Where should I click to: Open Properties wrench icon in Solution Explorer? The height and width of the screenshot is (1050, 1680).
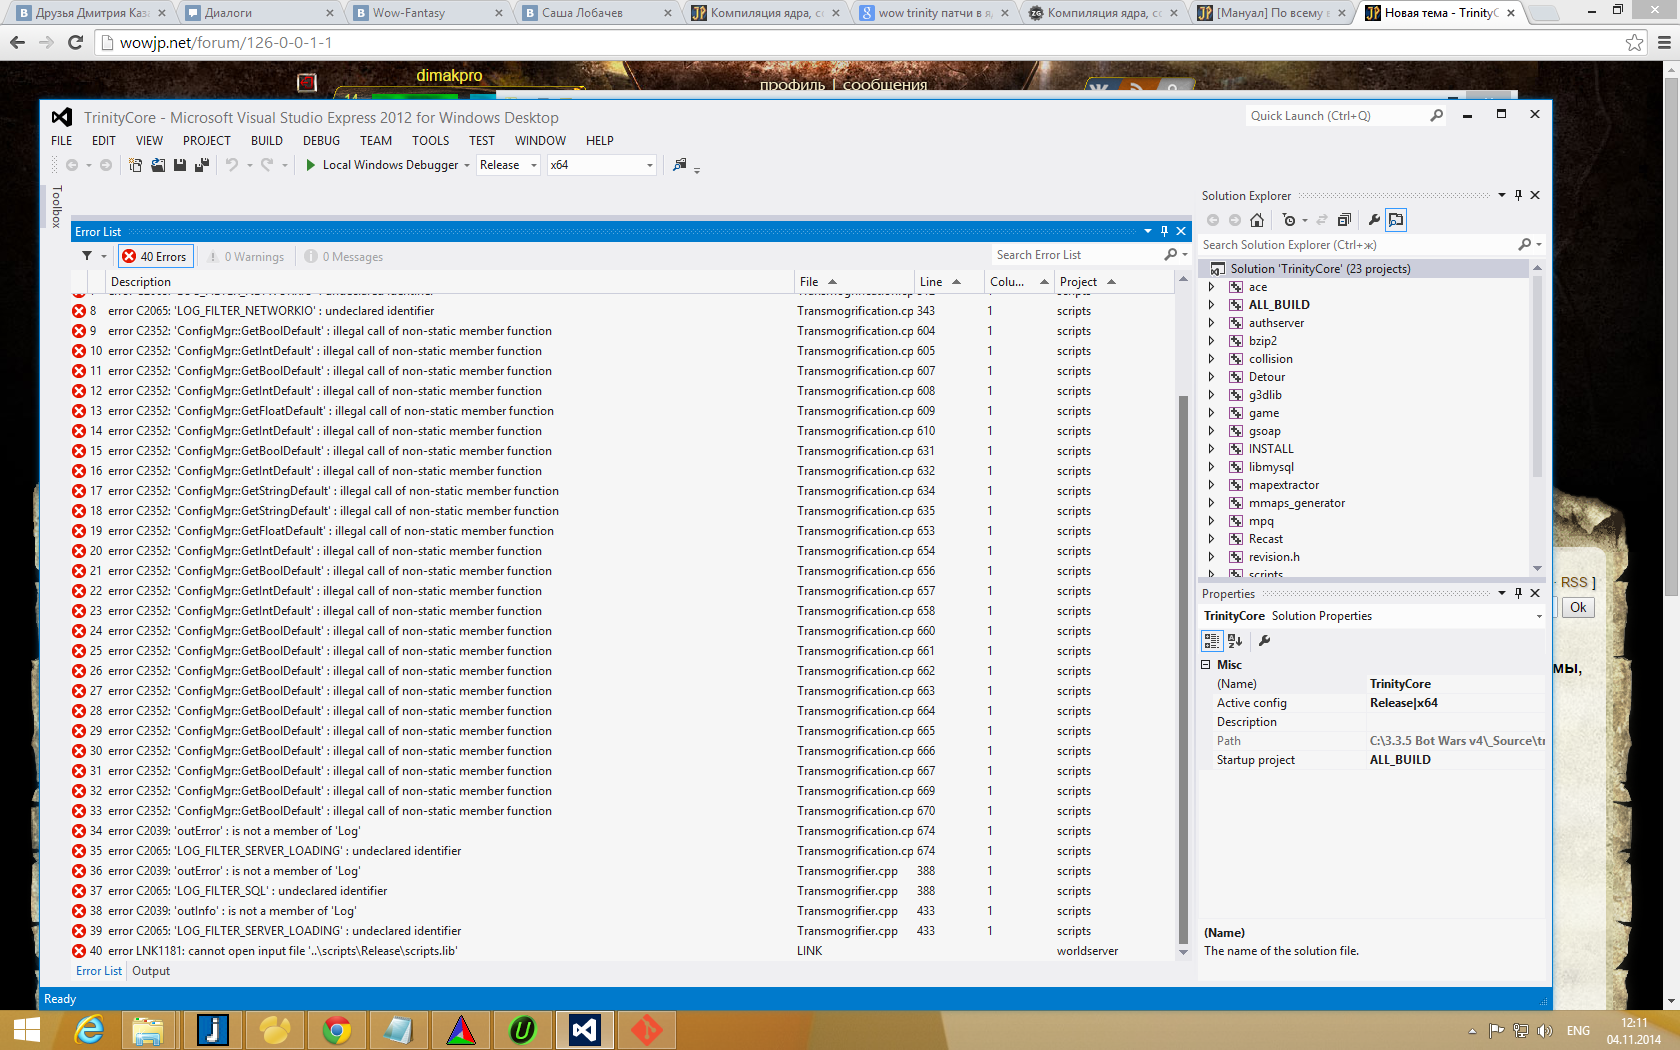point(1374,220)
